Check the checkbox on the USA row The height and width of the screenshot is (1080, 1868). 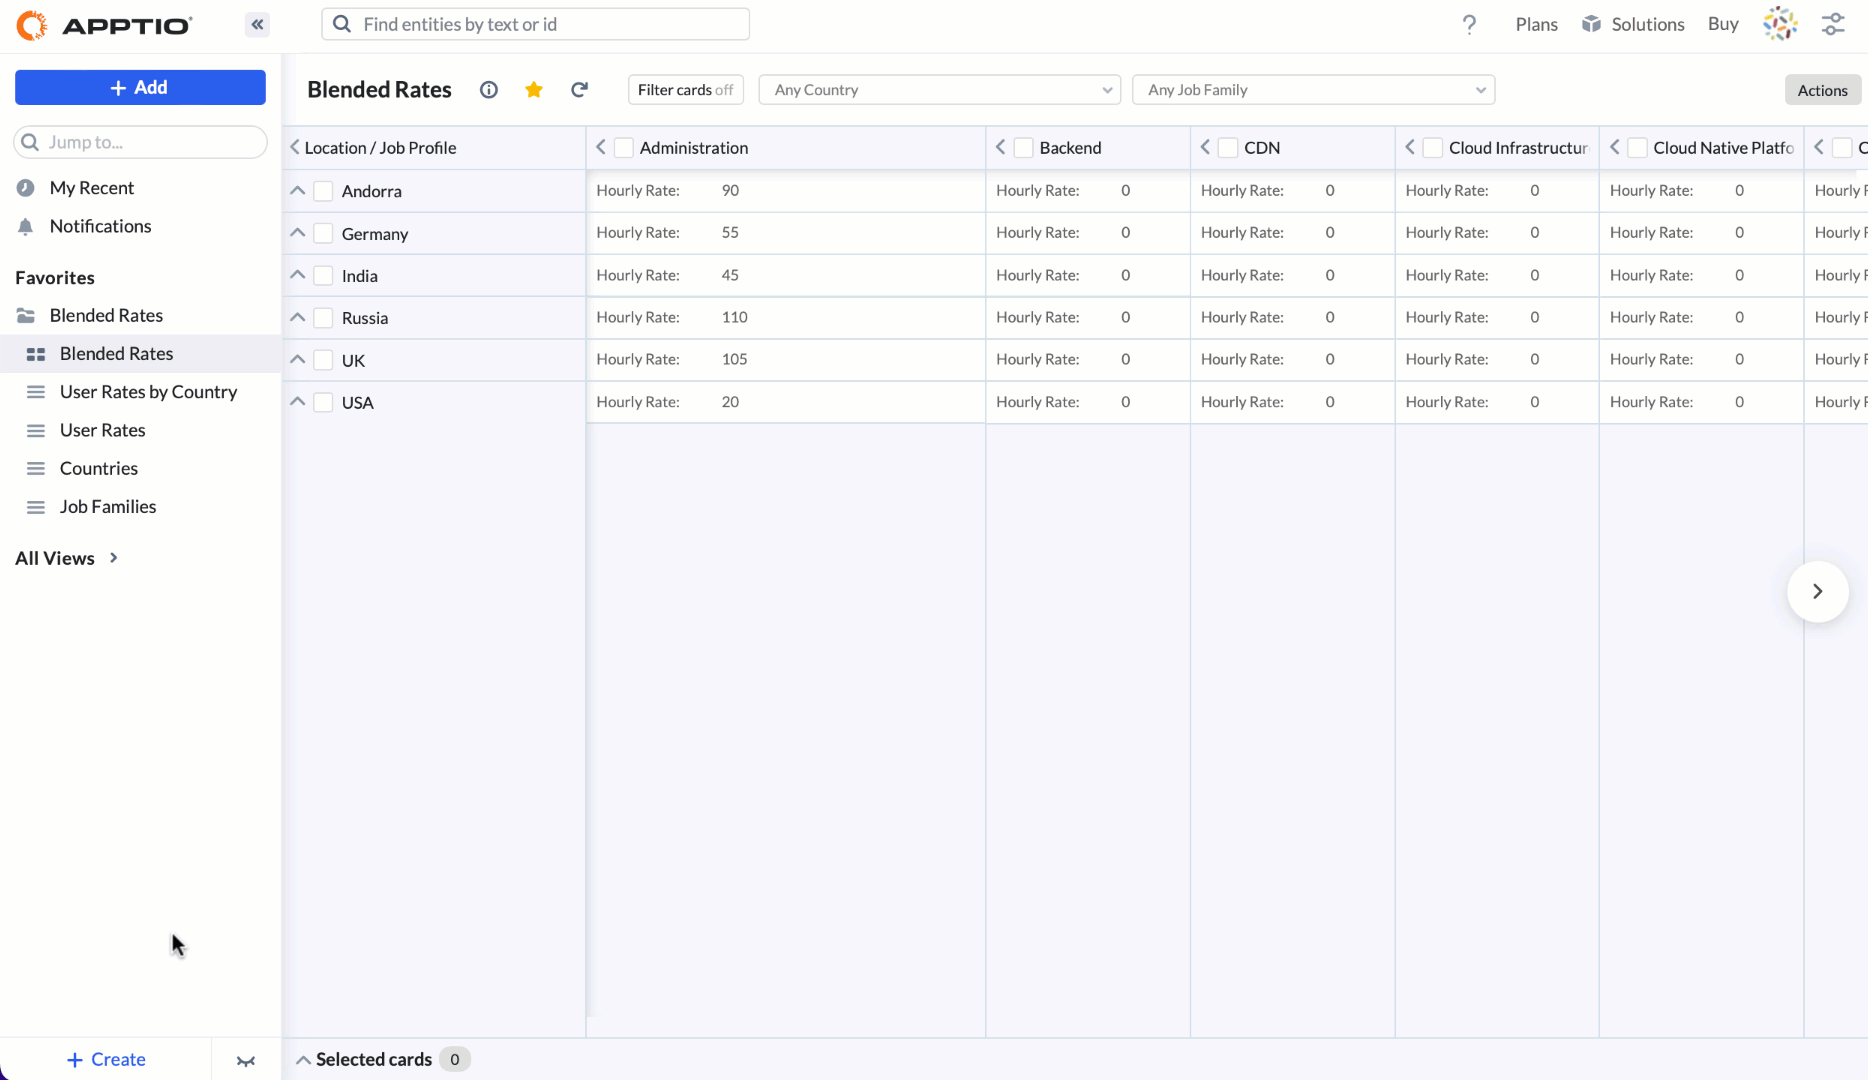click(322, 402)
